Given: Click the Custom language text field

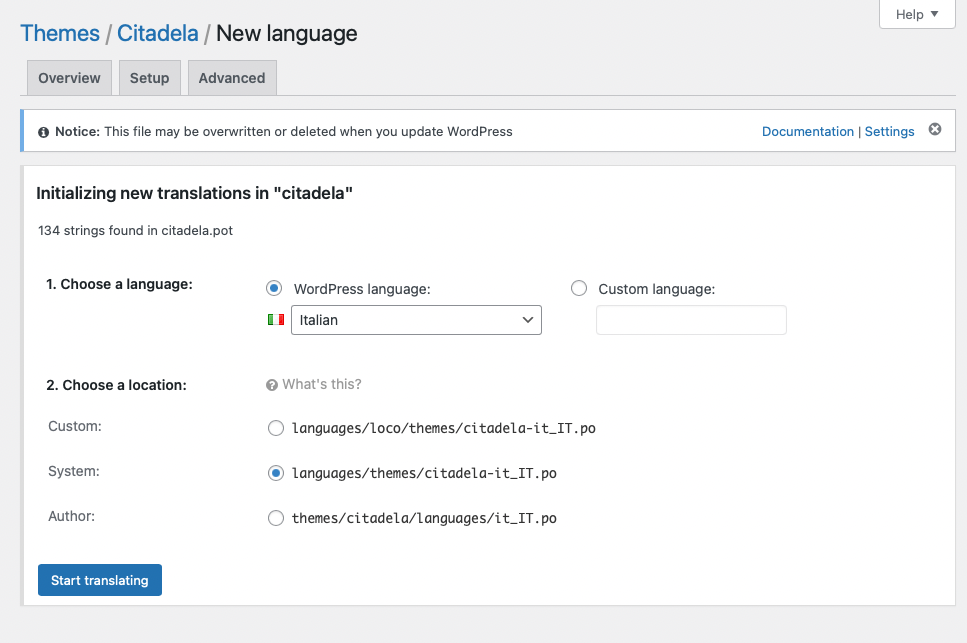Looking at the screenshot, I should [691, 320].
